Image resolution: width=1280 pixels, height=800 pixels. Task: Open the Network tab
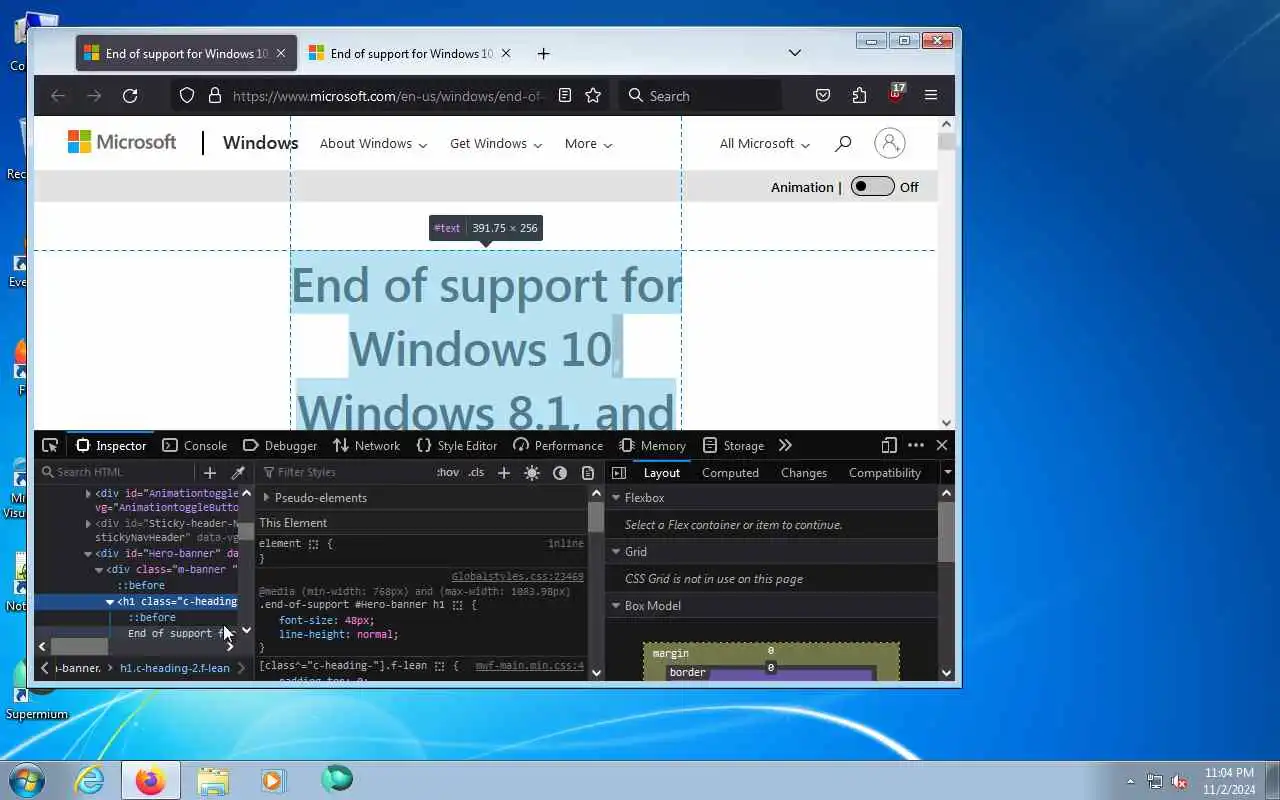pyautogui.click(x=366, y=446)
